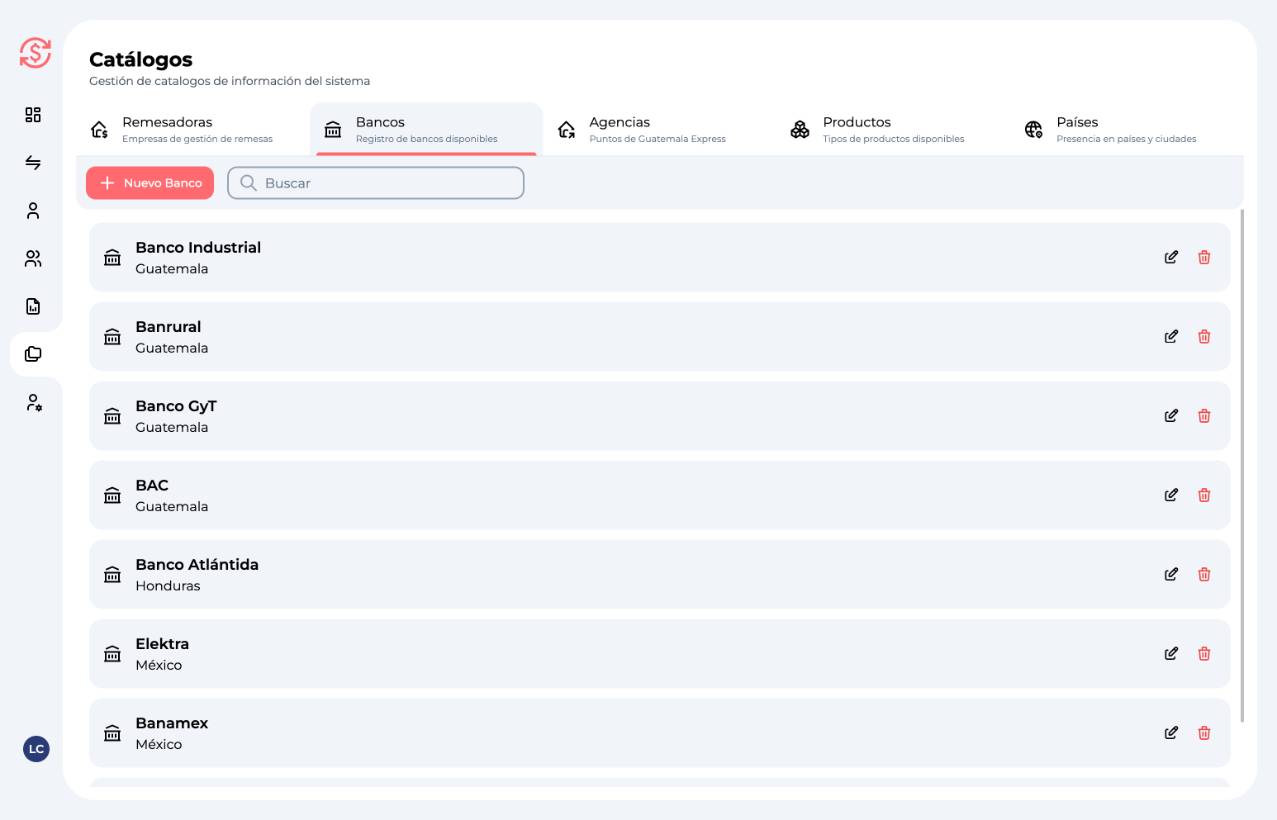
Task: Click the bank icon of Banco Industrial row
Action: (112, 258)
